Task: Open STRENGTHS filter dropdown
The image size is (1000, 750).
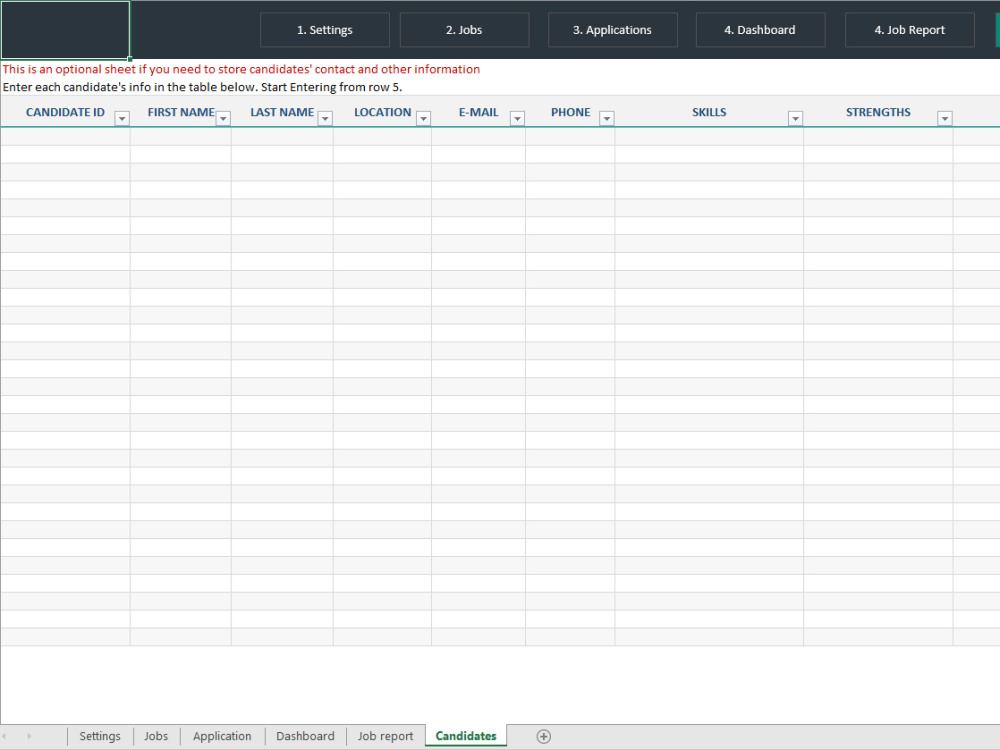Action: coord(944,118)
